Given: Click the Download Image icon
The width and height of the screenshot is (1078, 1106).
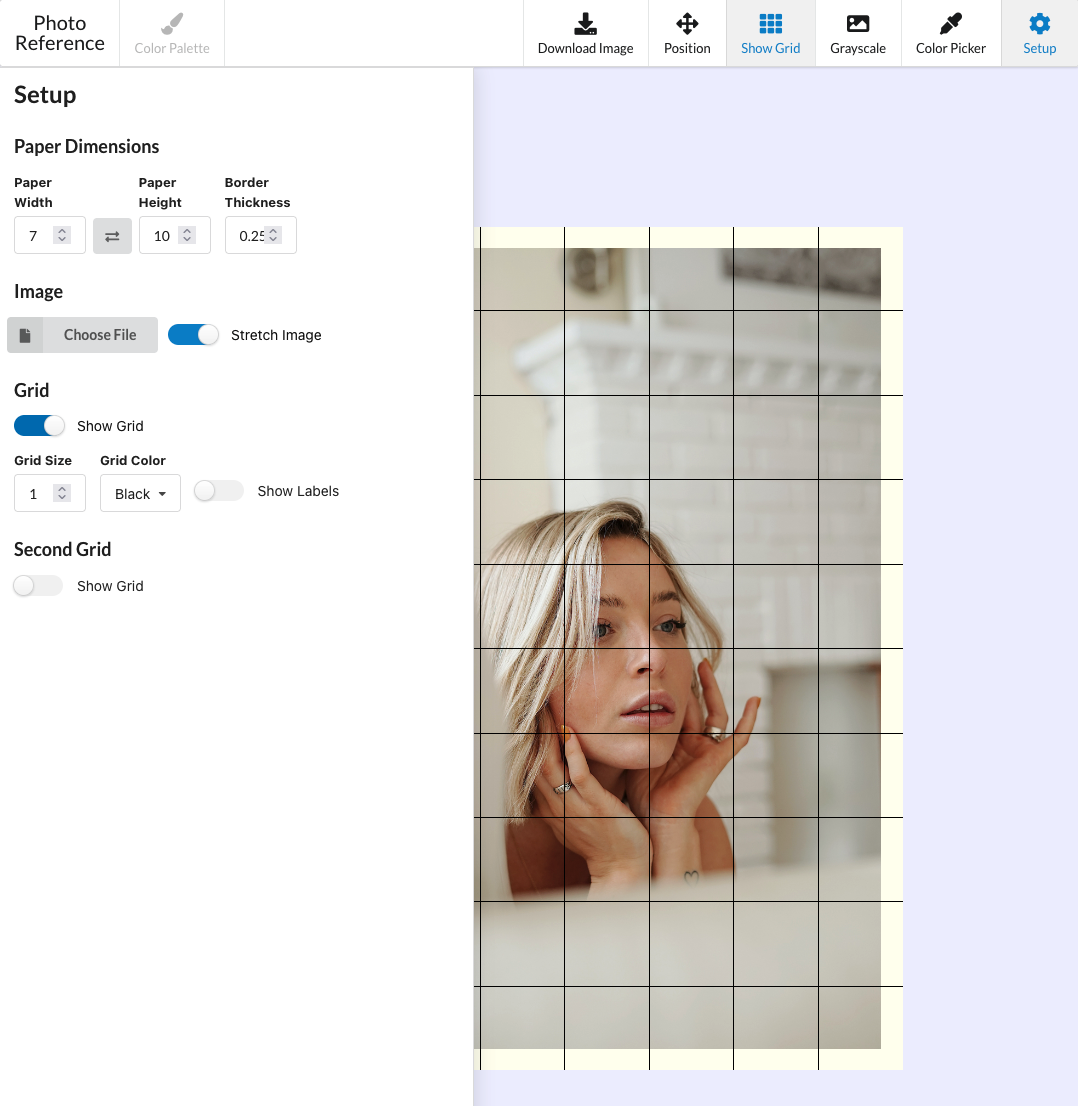Looking at the screenshot, I should (586, 24).
